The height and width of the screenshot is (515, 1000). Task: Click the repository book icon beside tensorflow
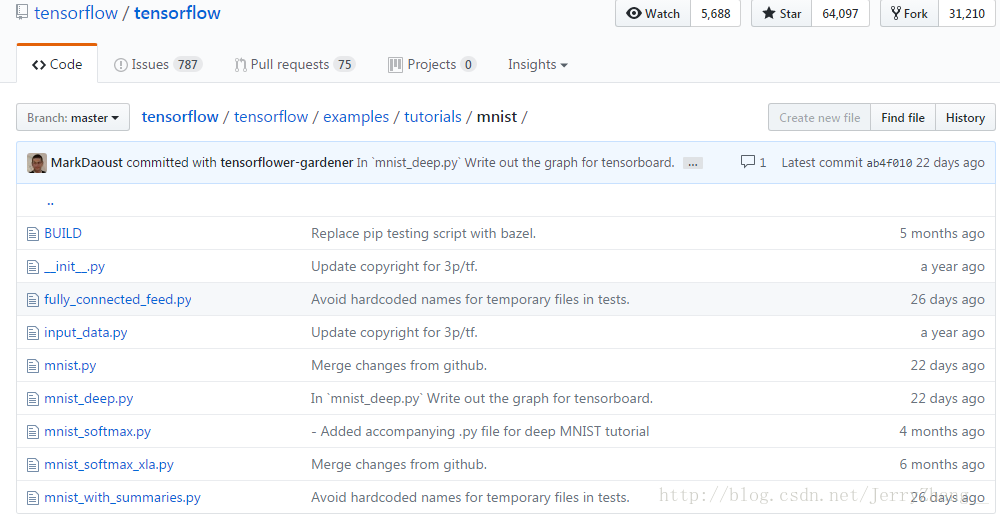[22, 13]
